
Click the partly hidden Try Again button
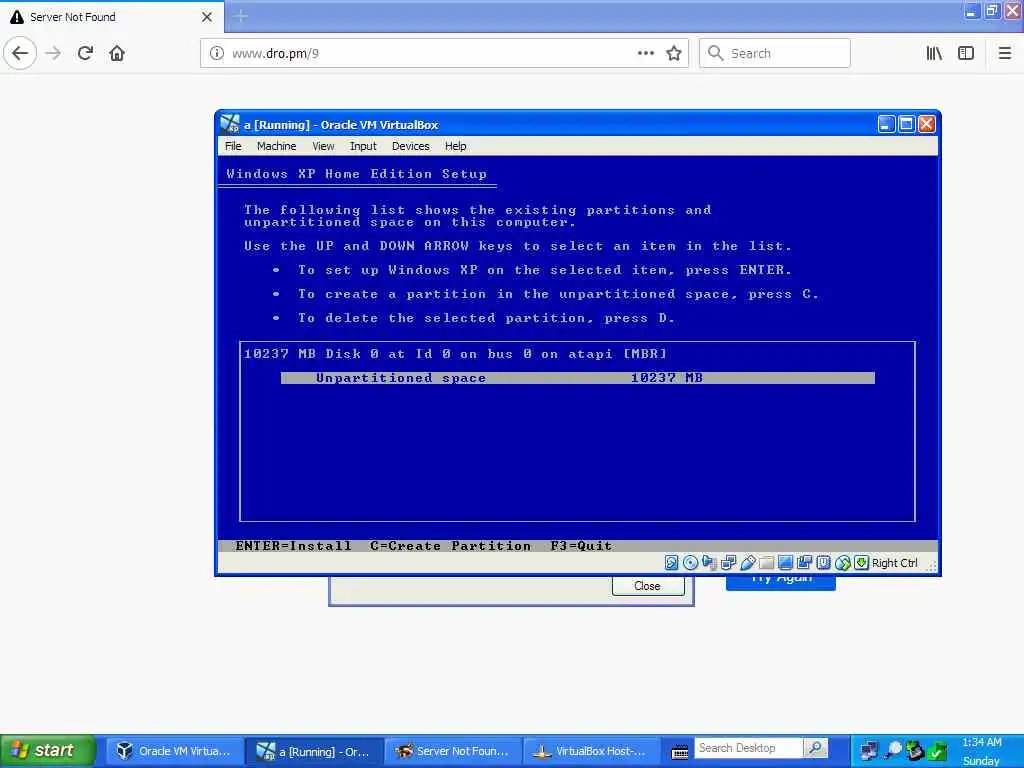pos(780,583)
